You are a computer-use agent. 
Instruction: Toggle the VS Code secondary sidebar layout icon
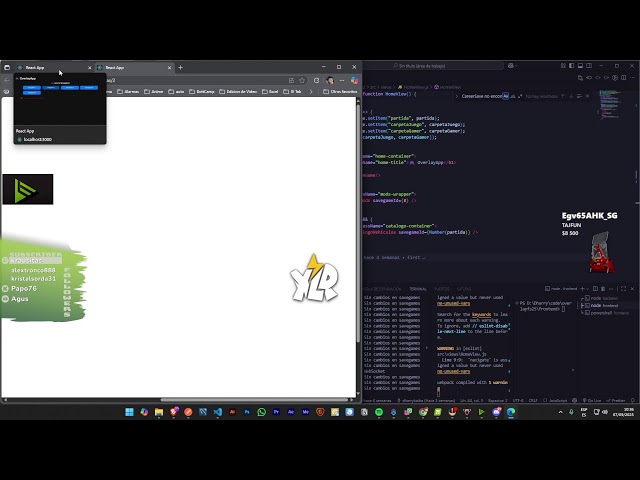[589, 66]
